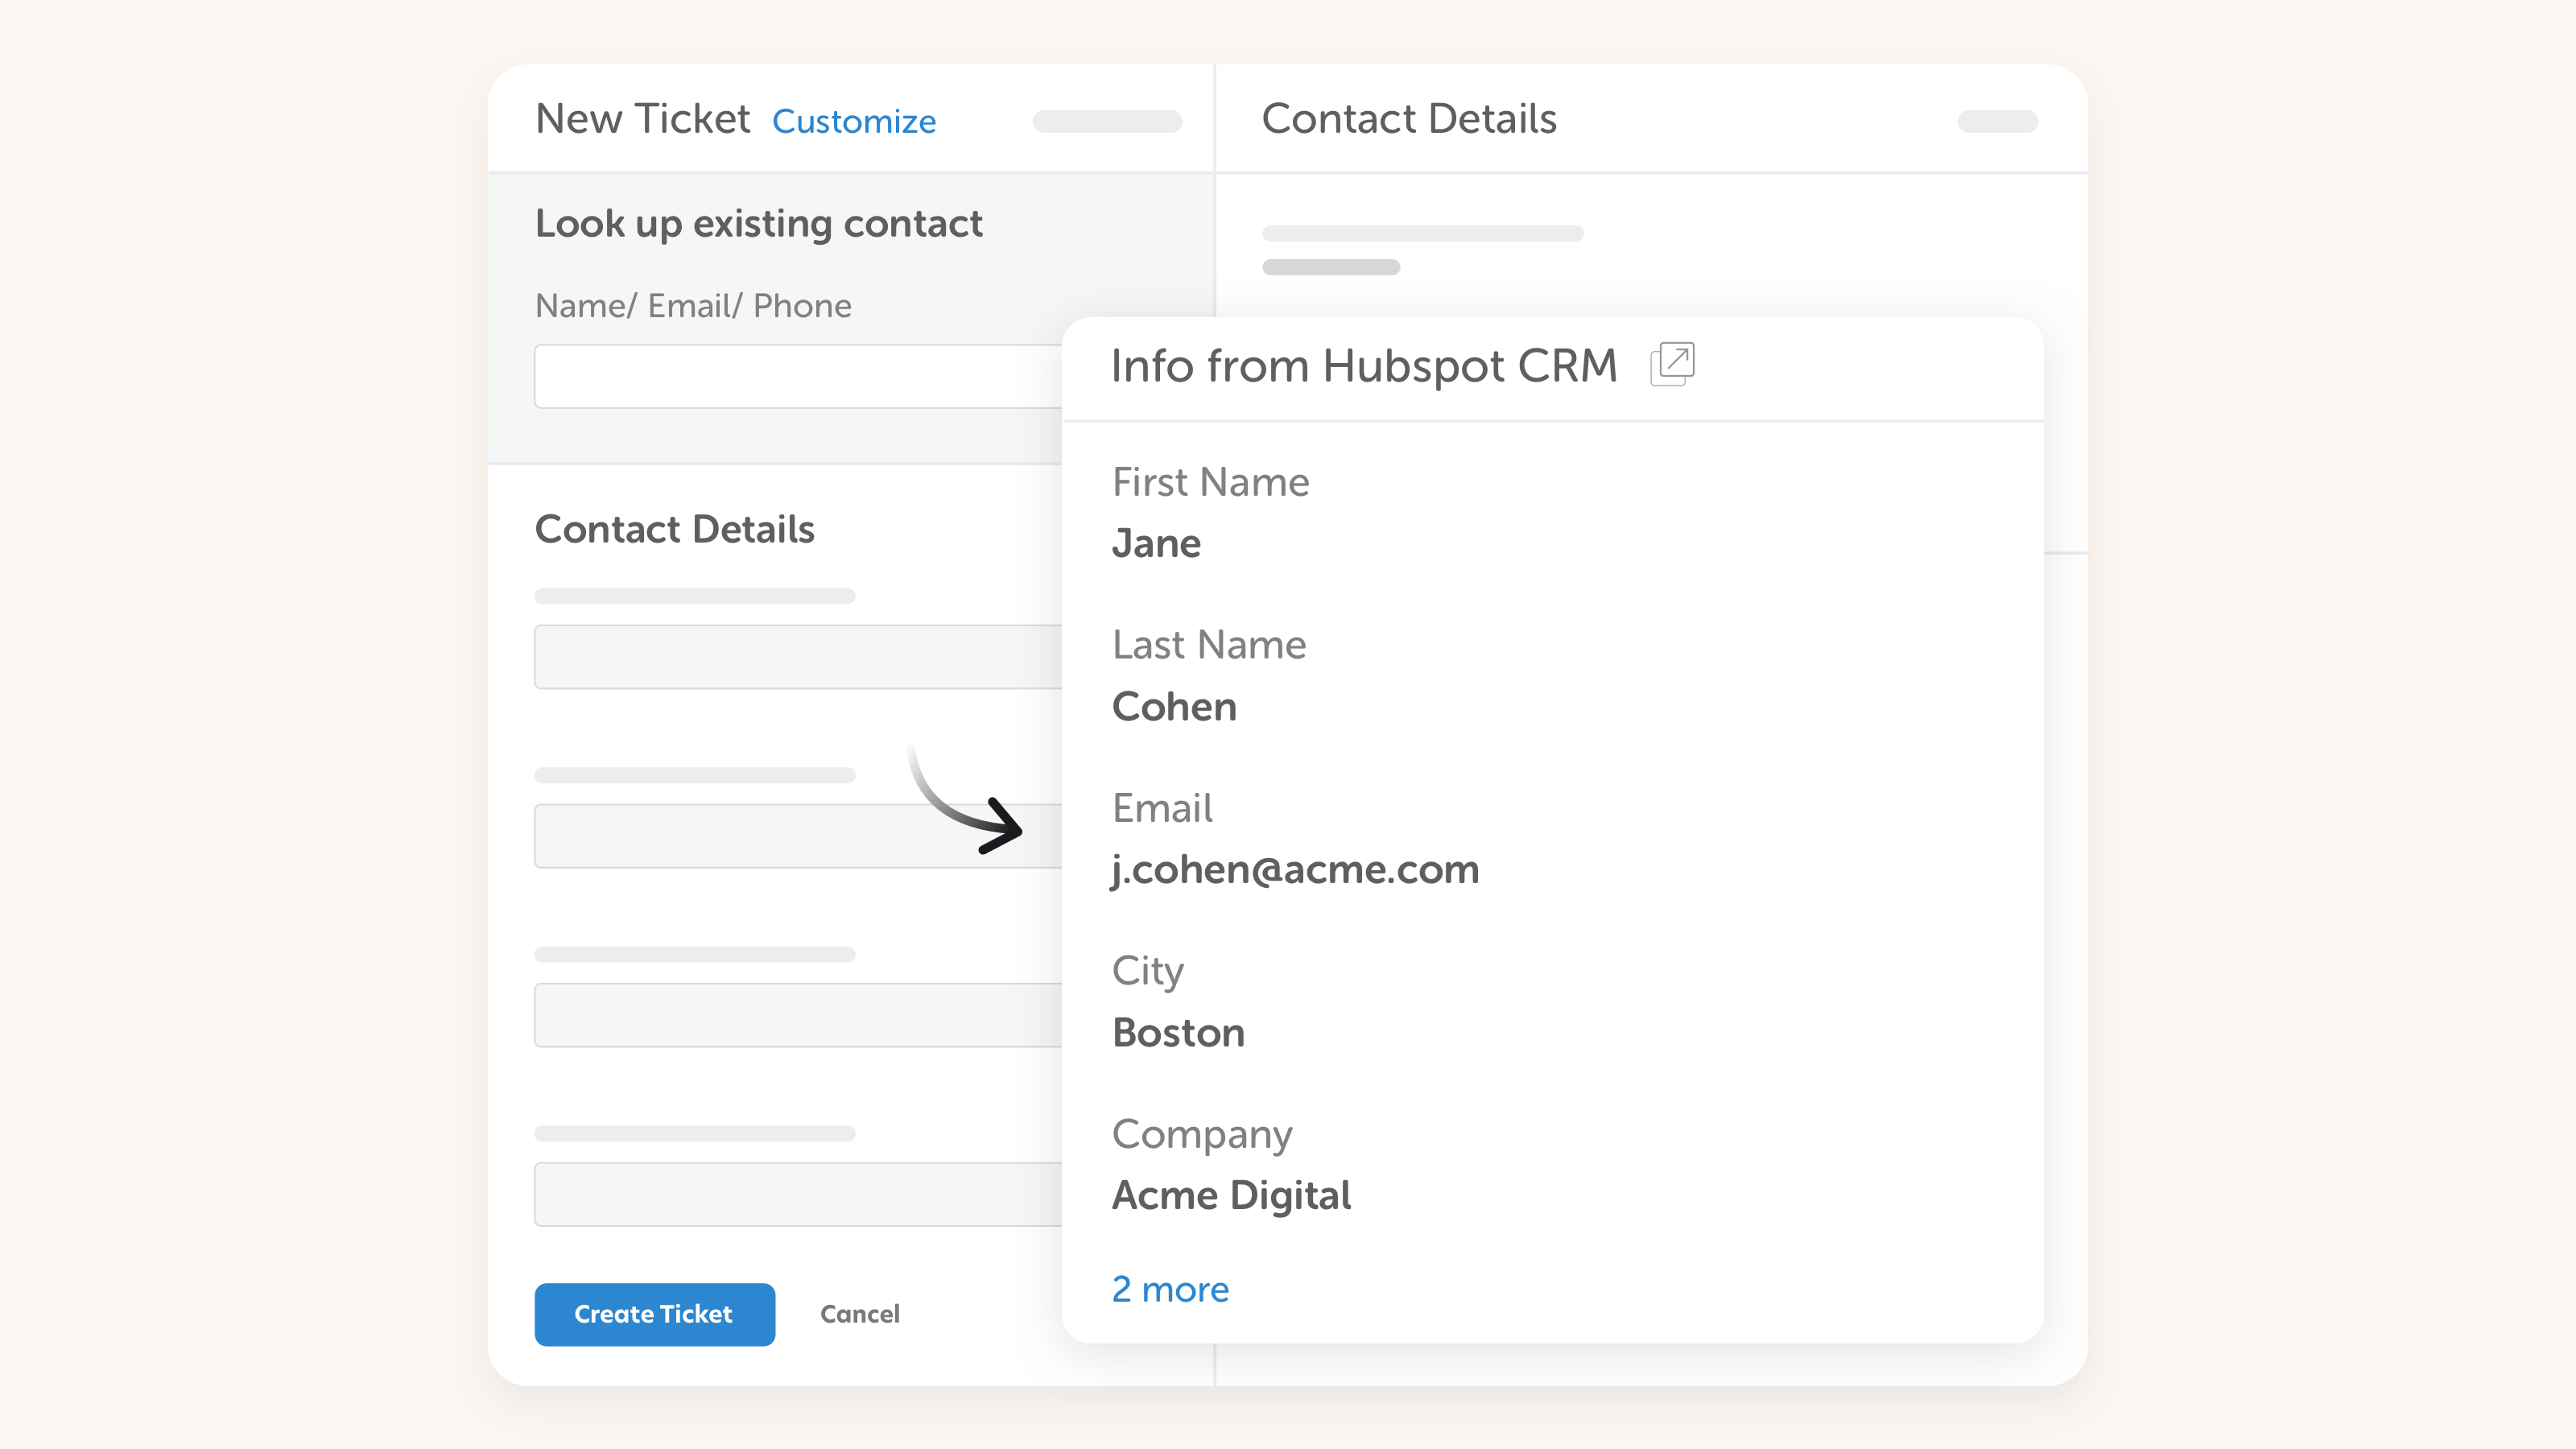Click the New Ticket panel title
The height and width of the screenshot is (1449, 2576).
642,119
